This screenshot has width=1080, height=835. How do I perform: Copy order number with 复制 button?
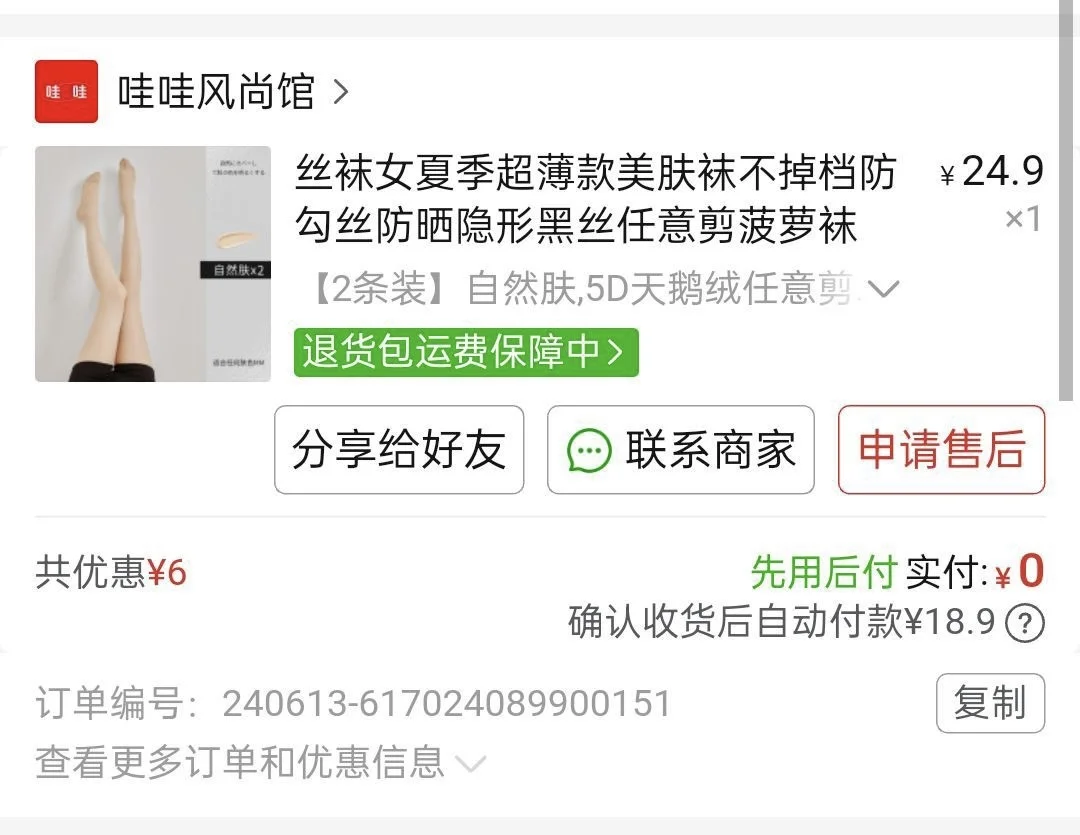pos(990,703)
